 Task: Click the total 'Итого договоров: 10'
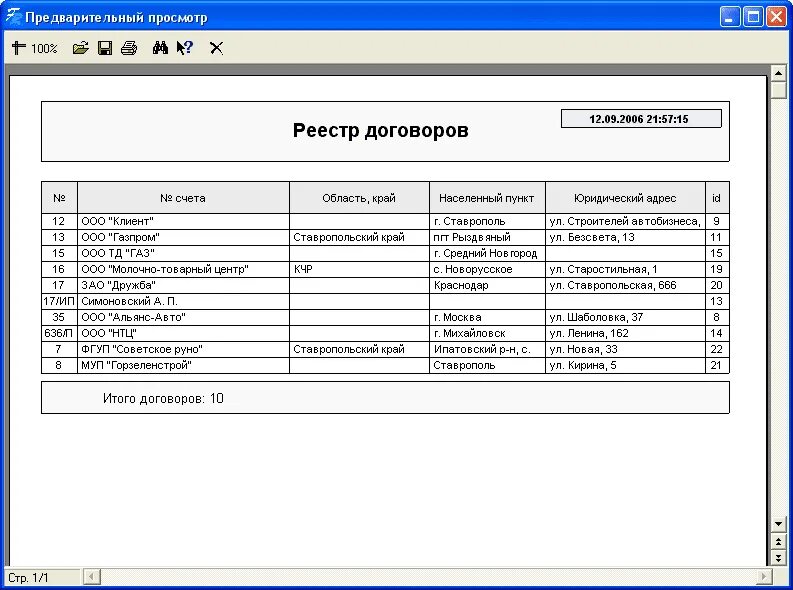coord(163,398)
